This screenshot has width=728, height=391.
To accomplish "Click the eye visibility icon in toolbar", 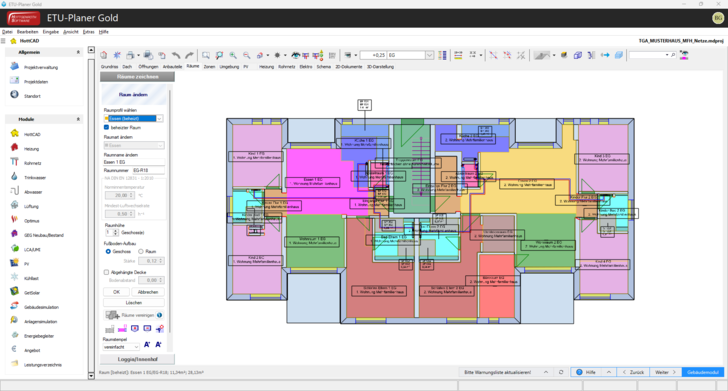I will pos(295,55).
